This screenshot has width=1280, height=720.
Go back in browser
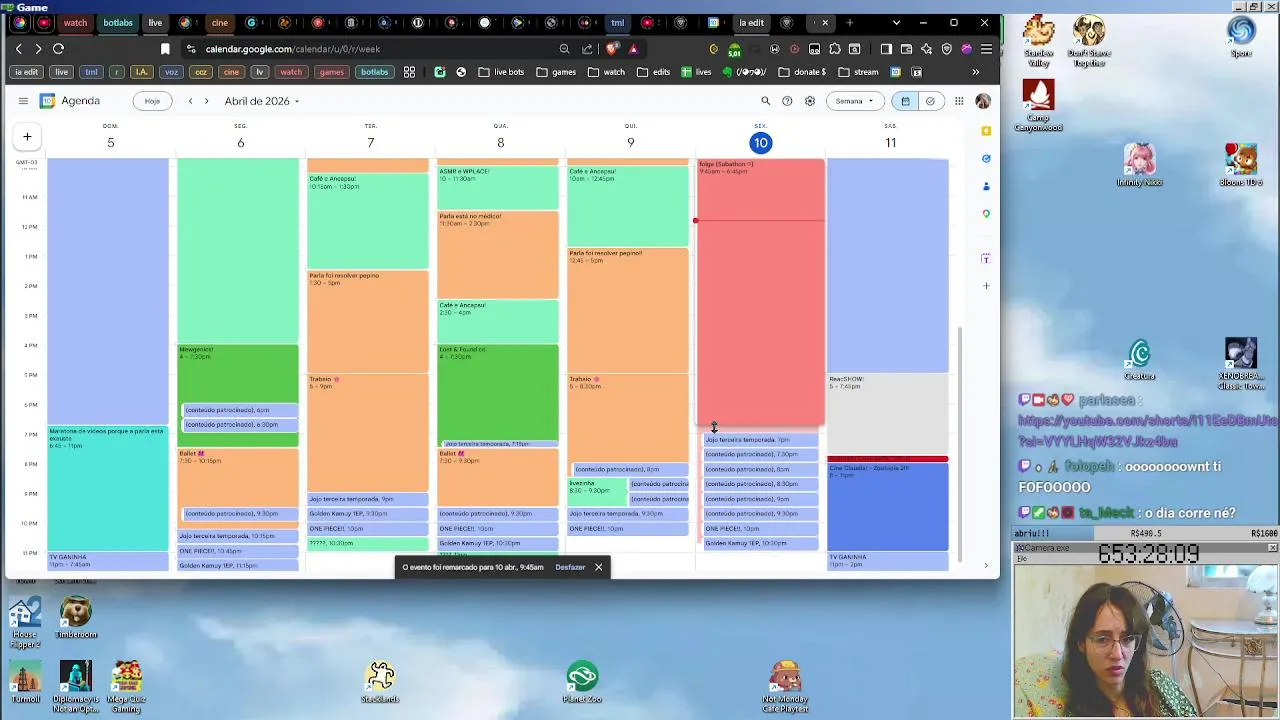19,48
